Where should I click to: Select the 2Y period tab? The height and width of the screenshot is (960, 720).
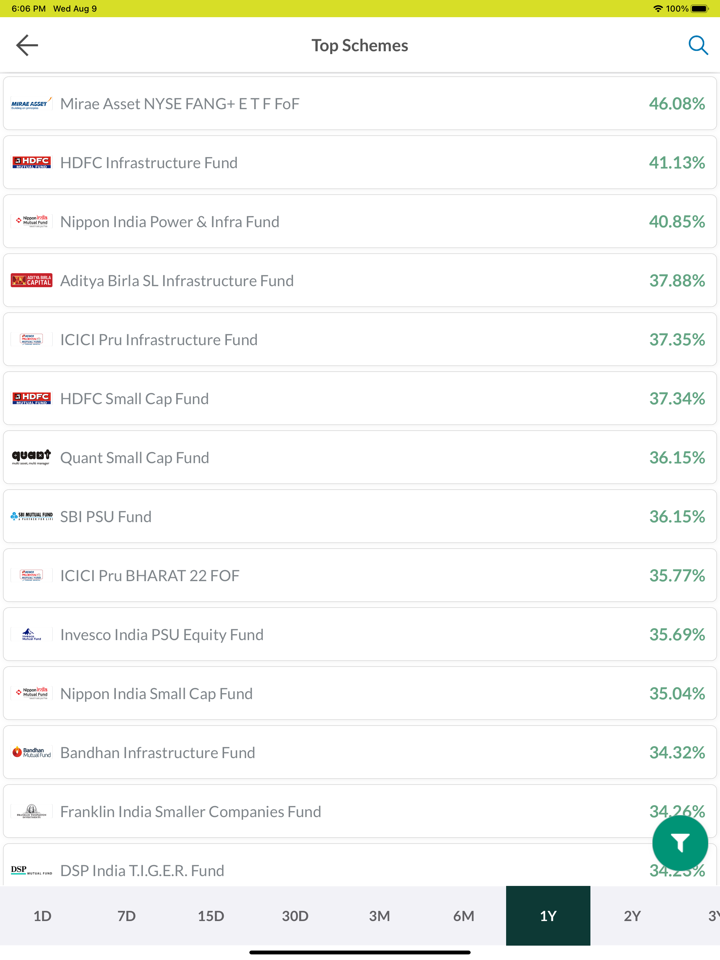point(632,916)
